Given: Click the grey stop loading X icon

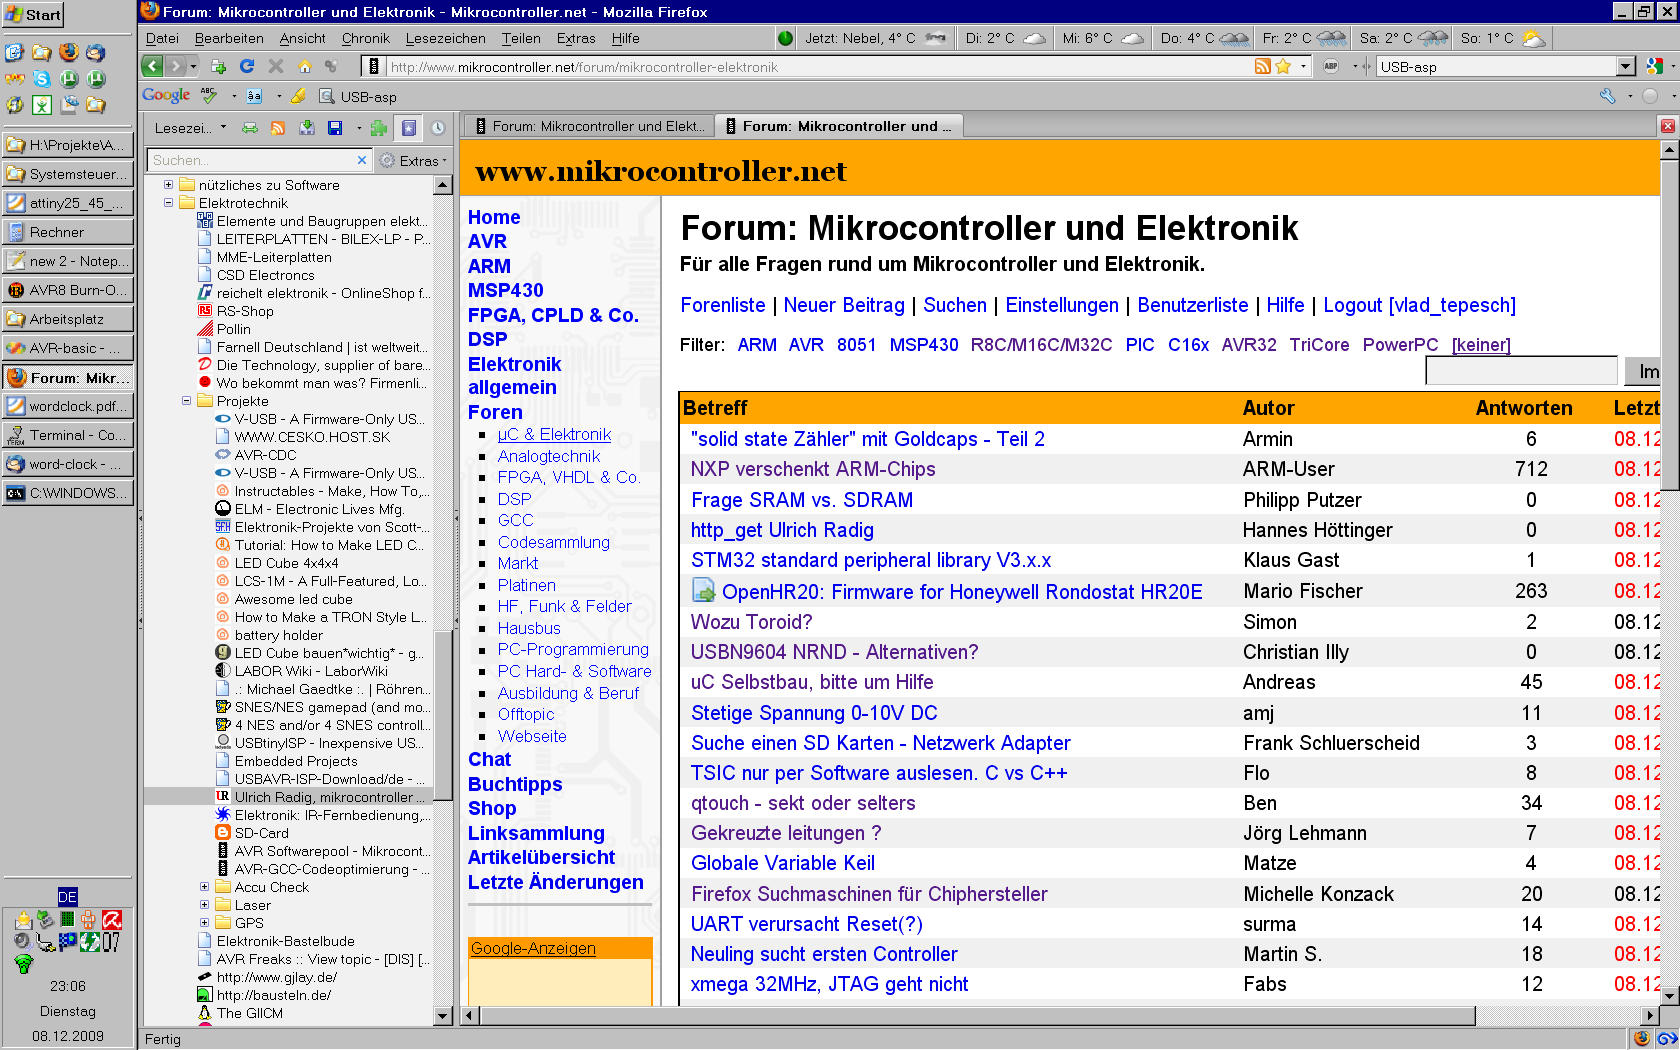Looking at the screenshot, I should tap(276, 67).
